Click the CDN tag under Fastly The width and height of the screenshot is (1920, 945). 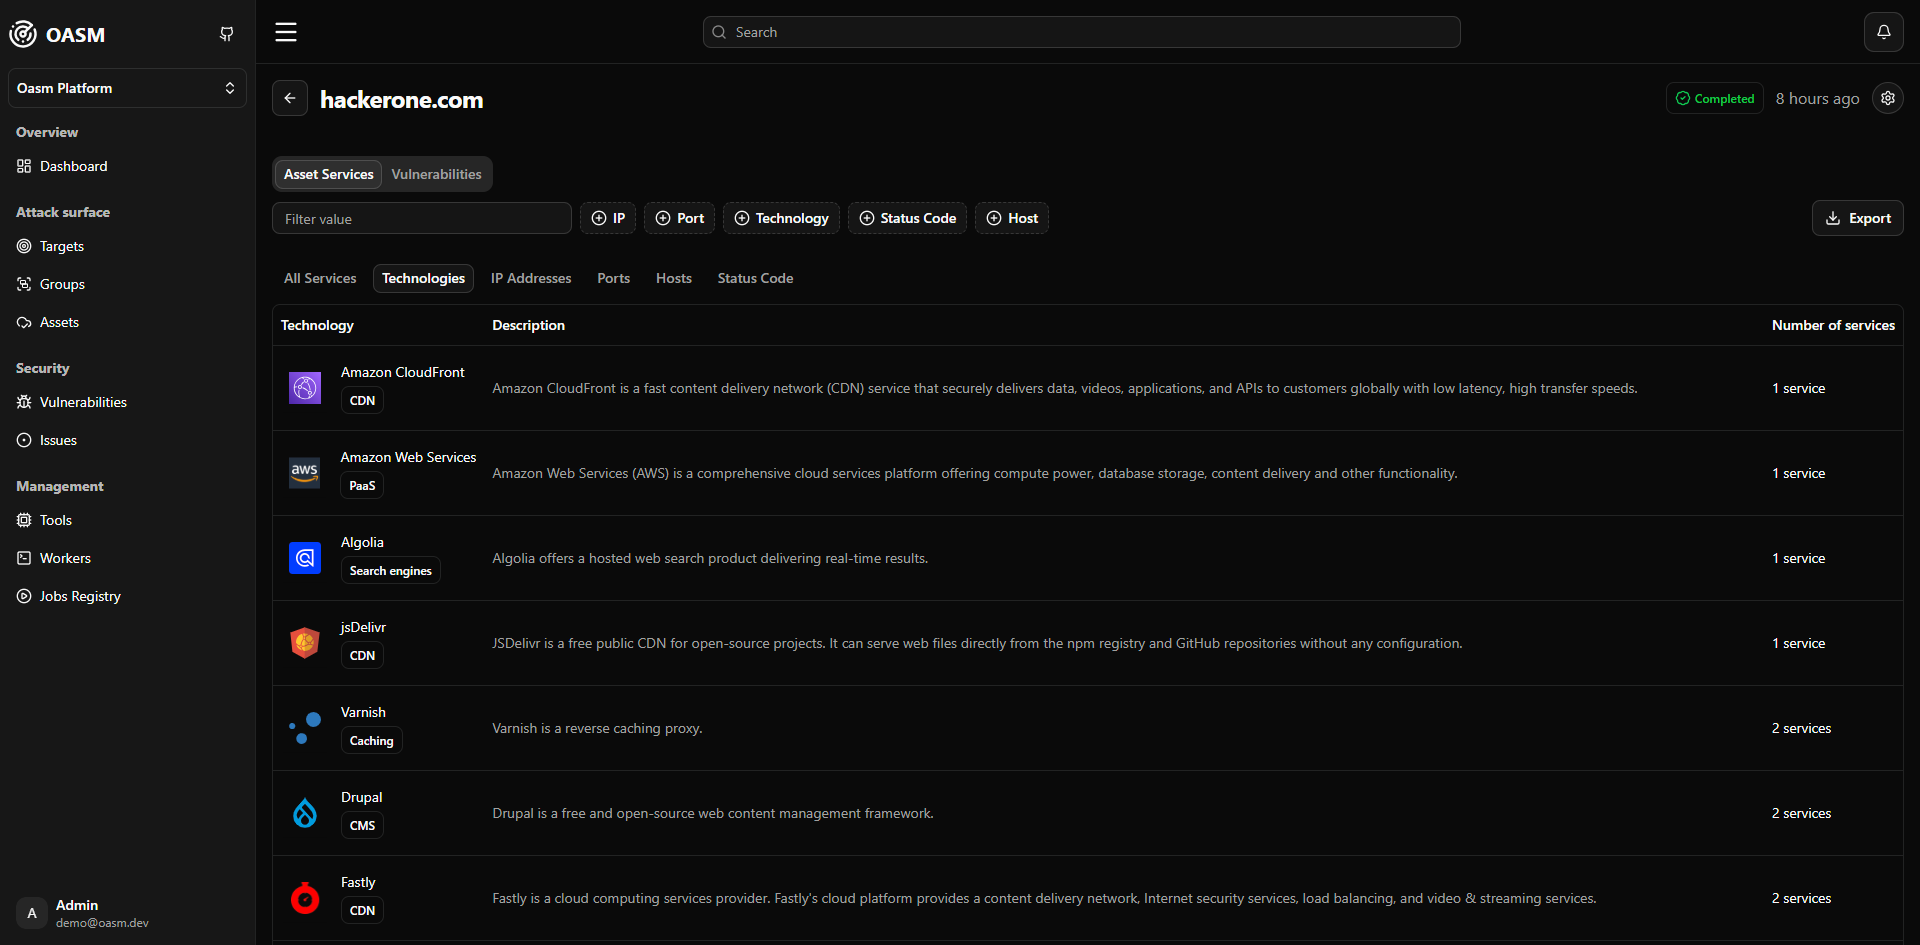[x=362, y=910]
